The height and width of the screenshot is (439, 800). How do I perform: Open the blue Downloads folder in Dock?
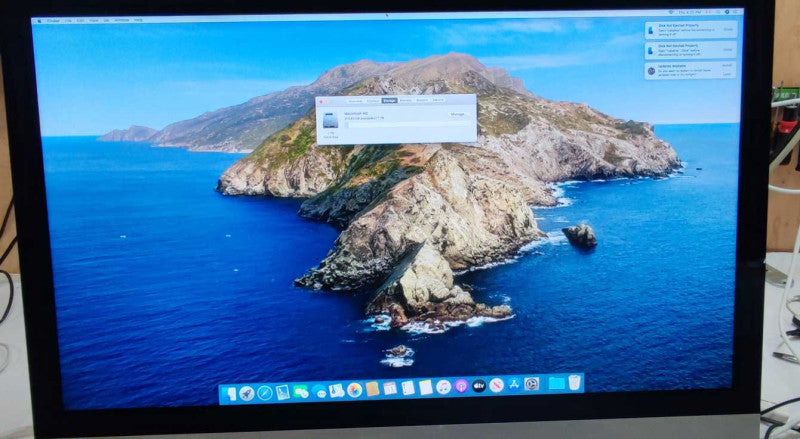556,383
